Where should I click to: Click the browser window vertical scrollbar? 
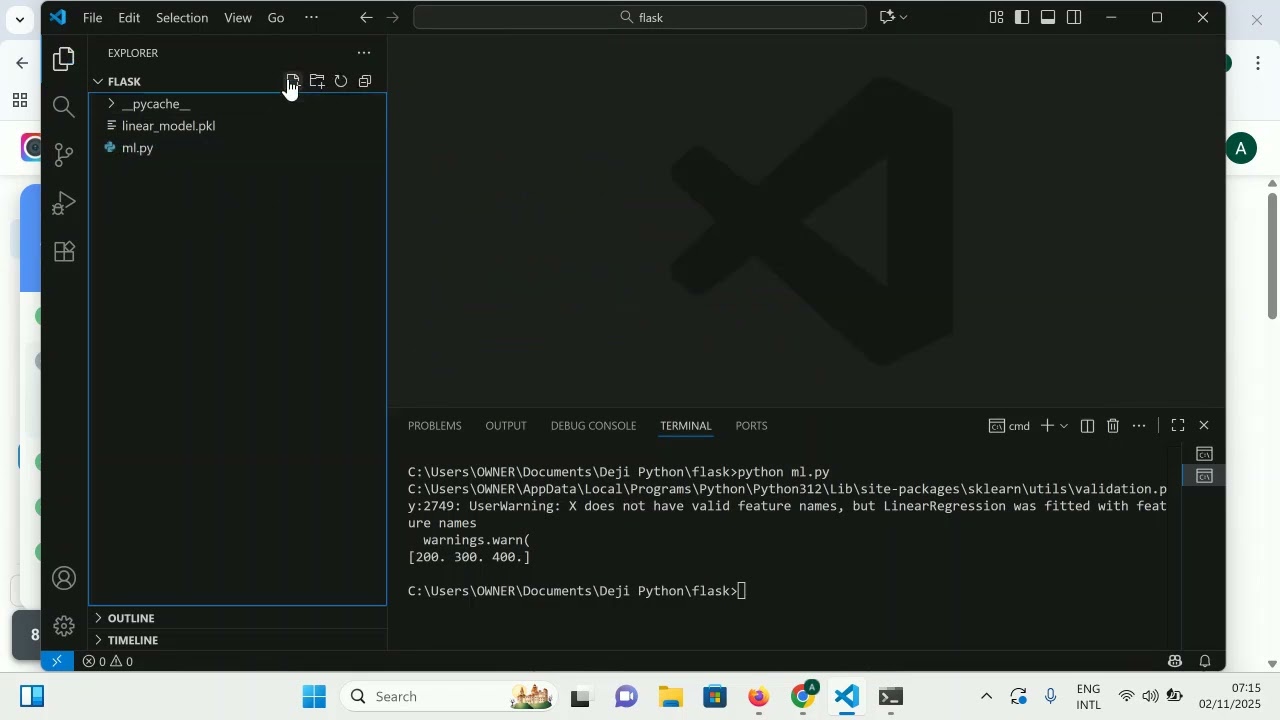[1272, 256]
